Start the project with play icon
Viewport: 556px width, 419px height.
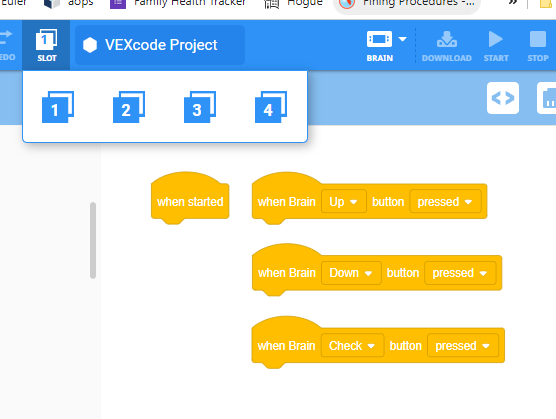click(x=496, y=46)
